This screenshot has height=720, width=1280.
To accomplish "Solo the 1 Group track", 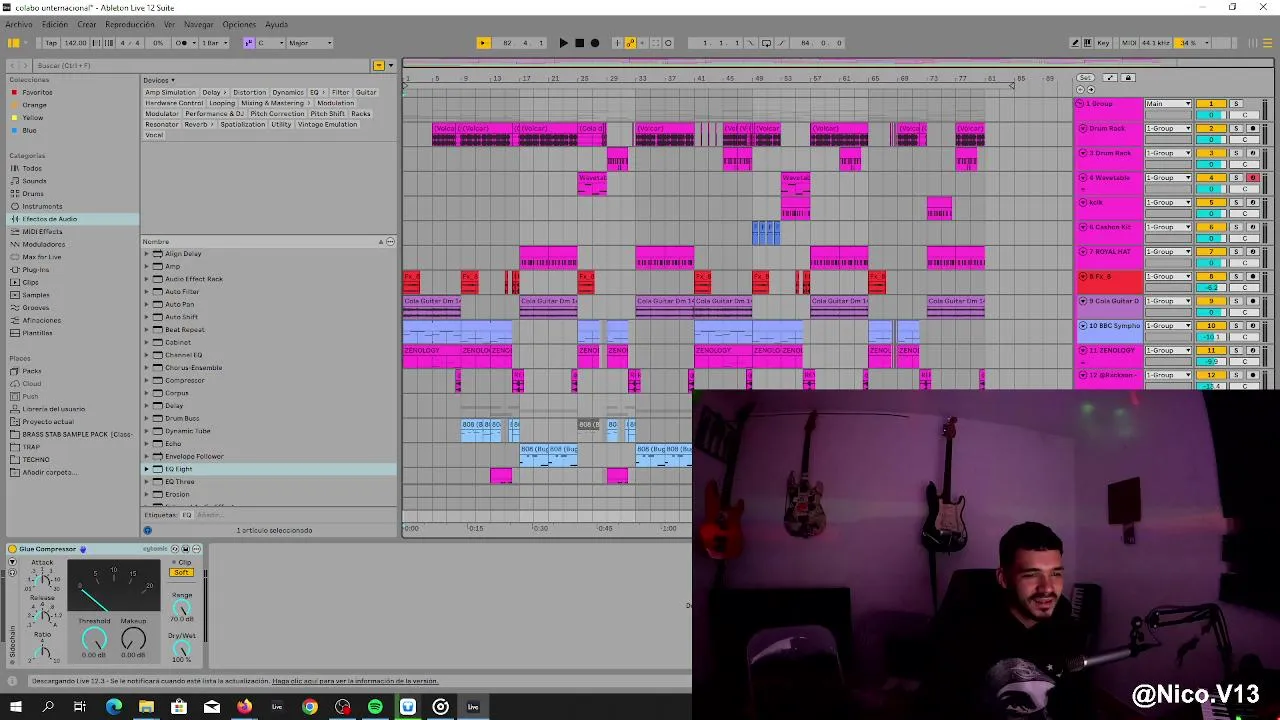I will coord(1235,104).
